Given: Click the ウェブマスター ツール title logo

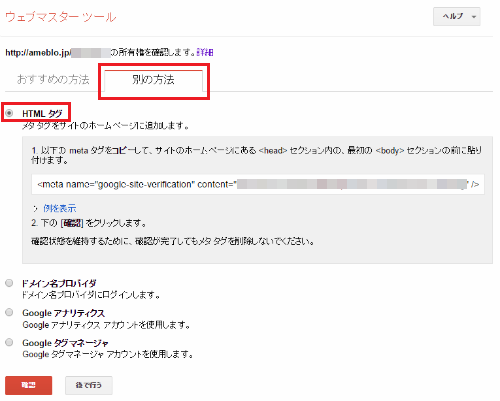Looking at the screenshot, I should 61,17.
